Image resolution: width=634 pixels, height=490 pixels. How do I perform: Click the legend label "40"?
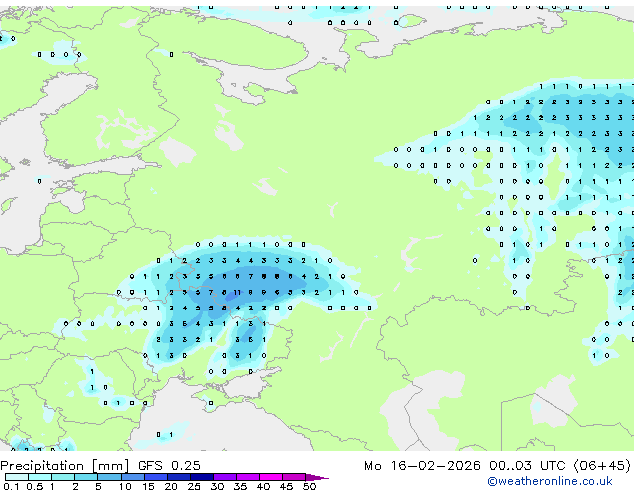pyautogui.click(x=263, y=486)
